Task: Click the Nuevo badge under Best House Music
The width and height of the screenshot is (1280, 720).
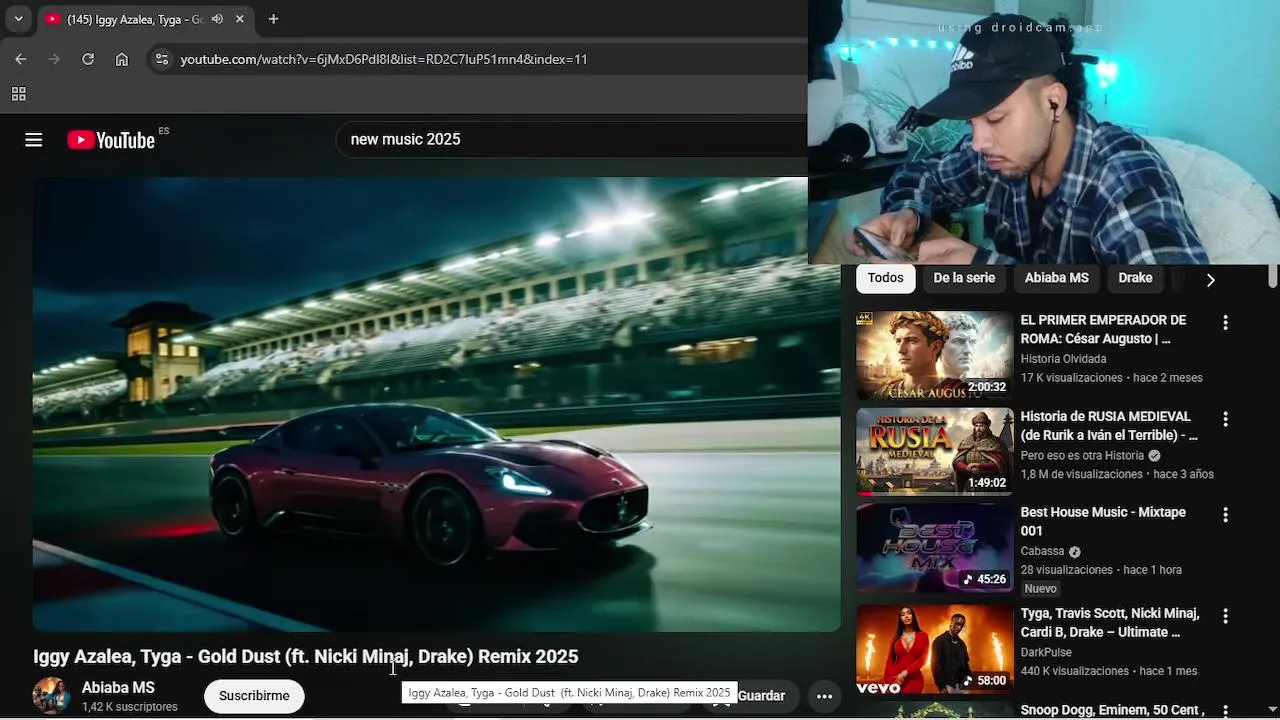Action: pos(1040,589)
